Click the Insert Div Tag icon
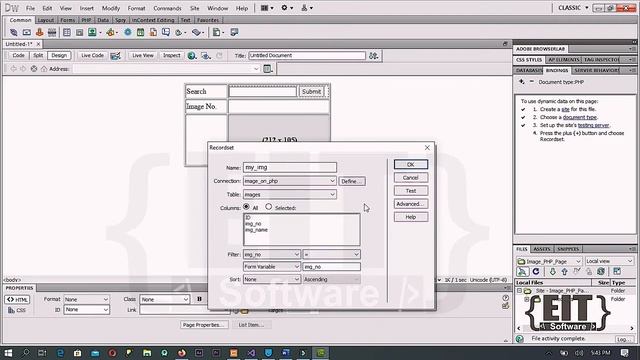640x360 pixels. [x=80, y=32]
